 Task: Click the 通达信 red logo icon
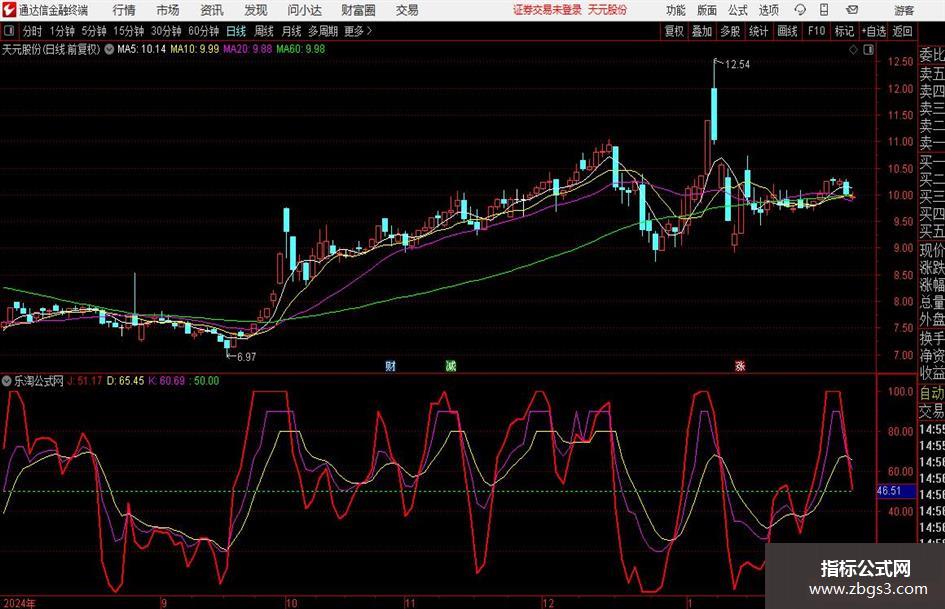9,10
